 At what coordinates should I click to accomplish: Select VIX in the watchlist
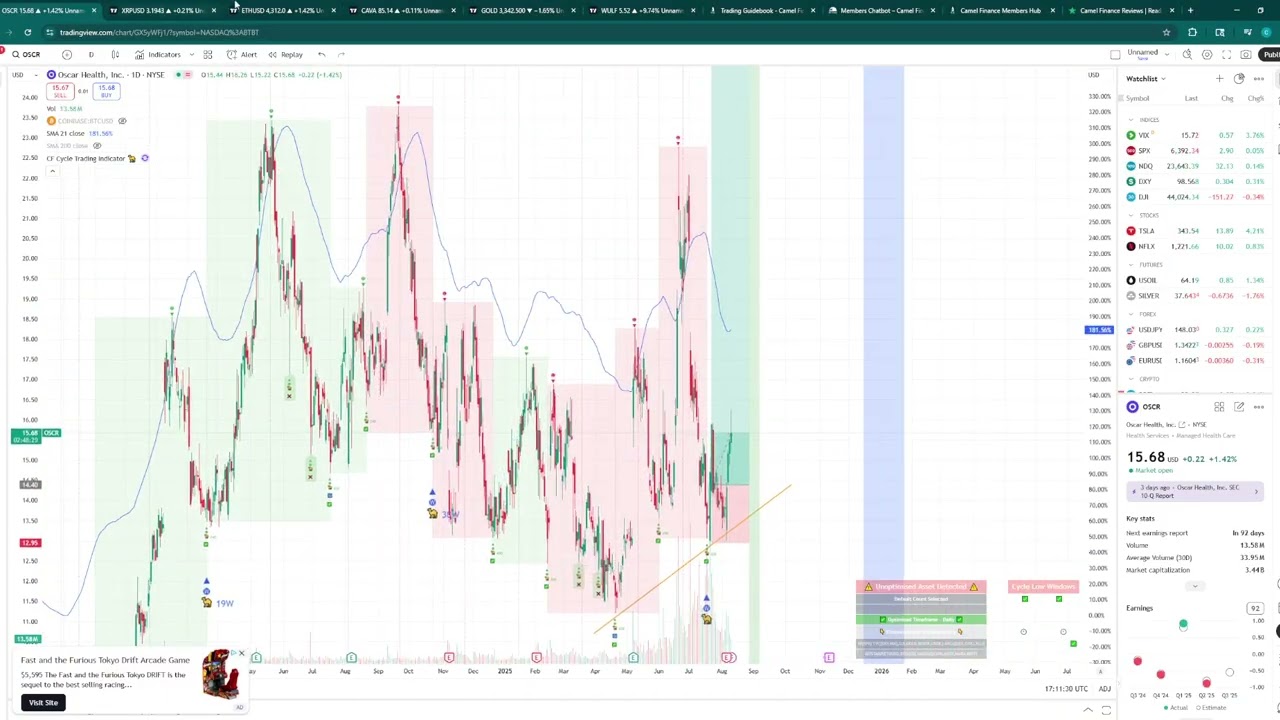coord(1196,135)
